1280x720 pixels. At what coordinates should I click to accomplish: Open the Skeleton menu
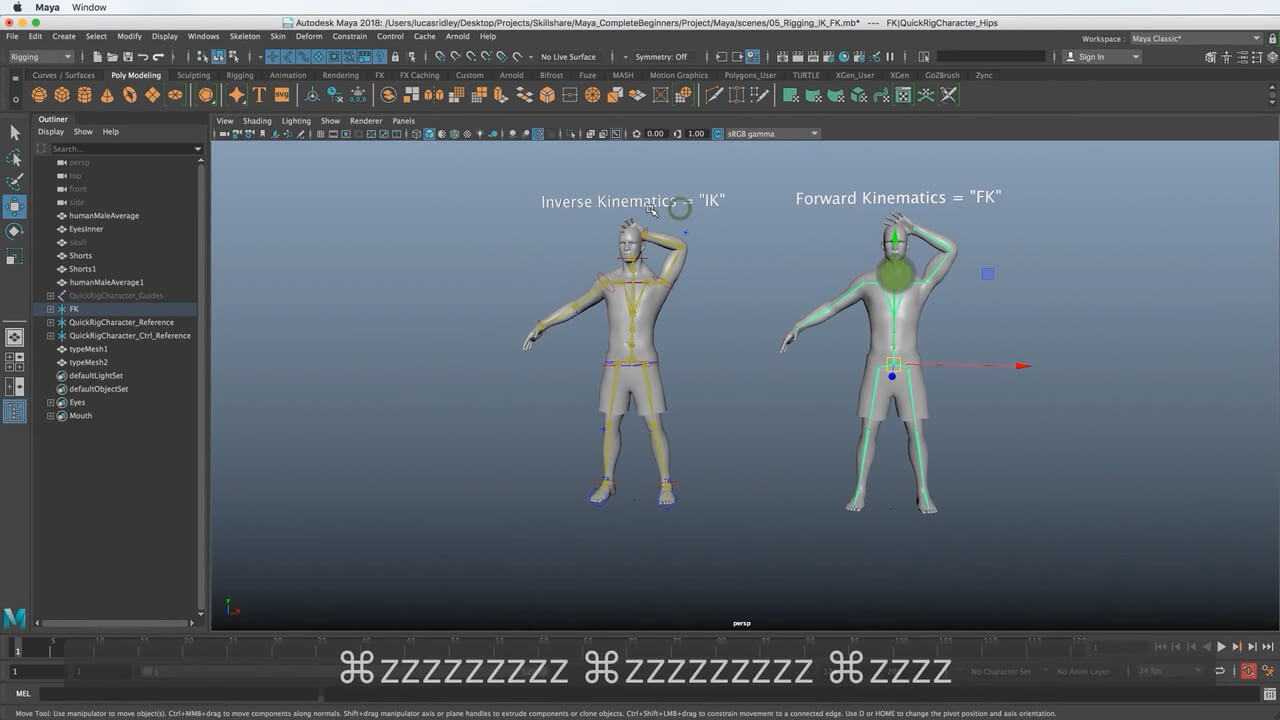click(244, 36)
